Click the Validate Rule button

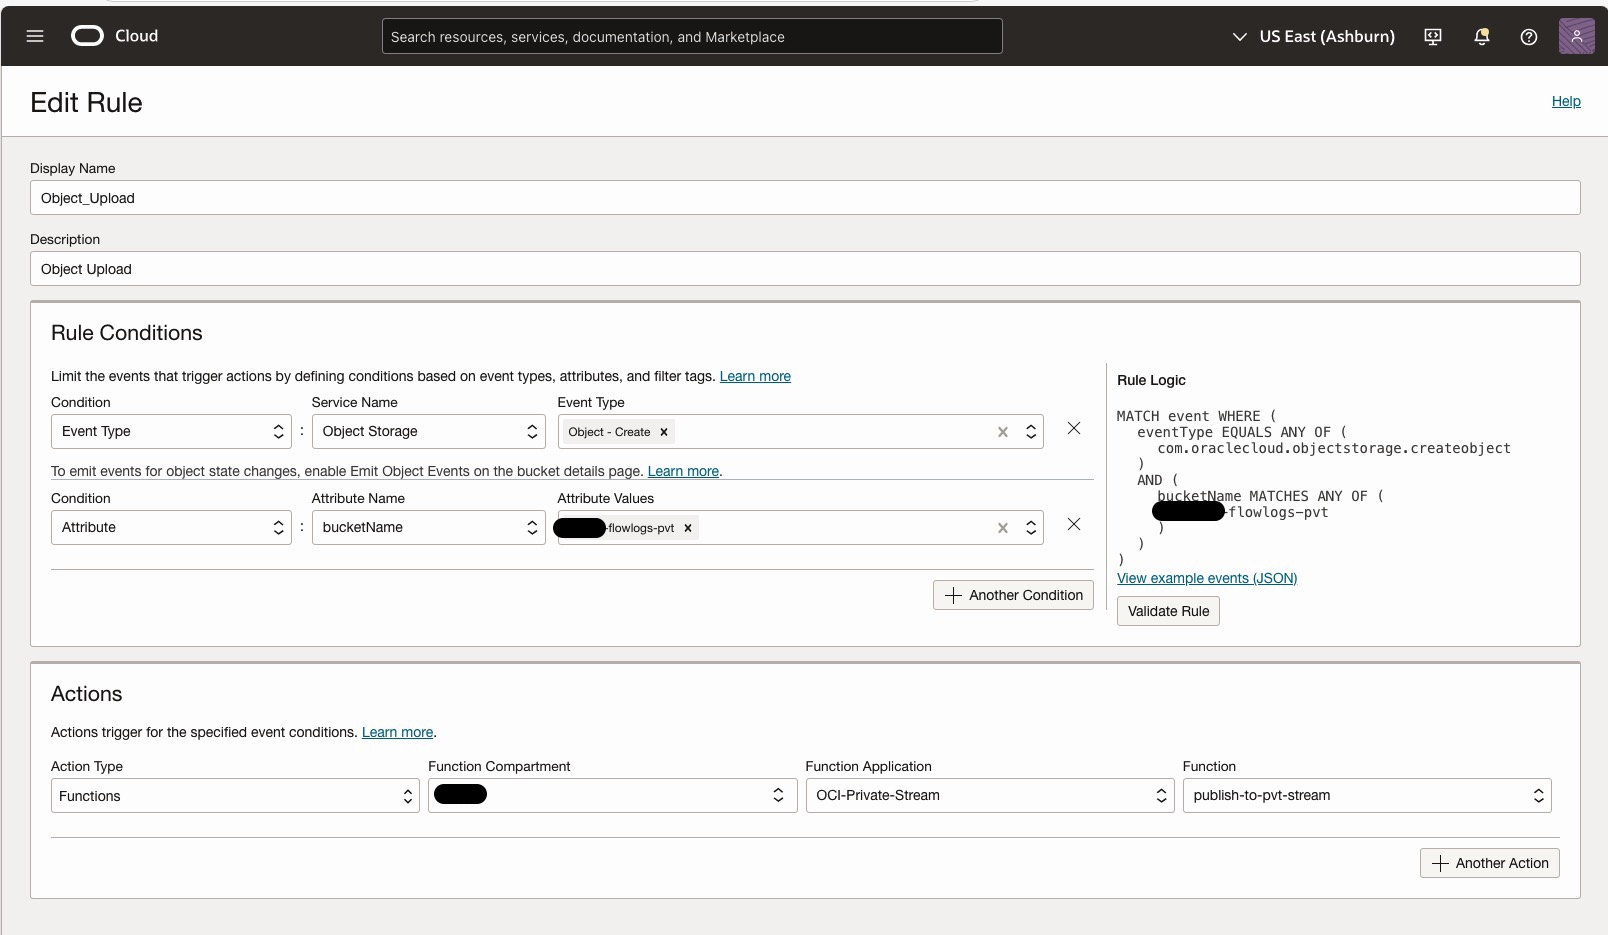pos(1167,611)
